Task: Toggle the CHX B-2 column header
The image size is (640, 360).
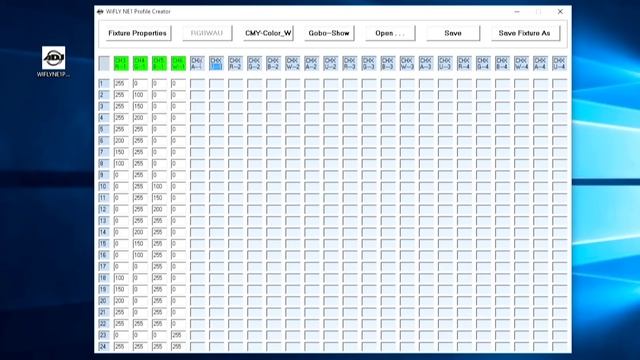Action: [273, 63]
